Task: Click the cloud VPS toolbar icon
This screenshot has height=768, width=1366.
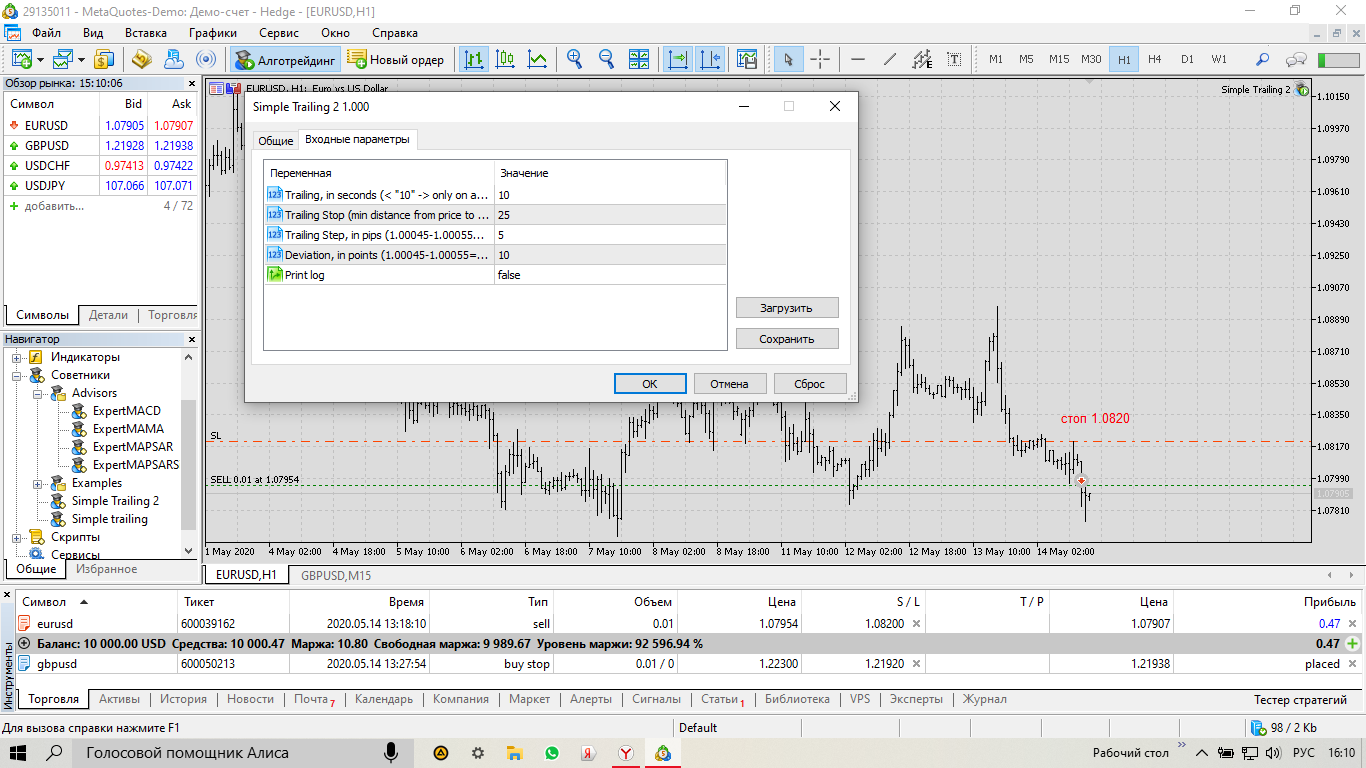Action: (174, 59)
